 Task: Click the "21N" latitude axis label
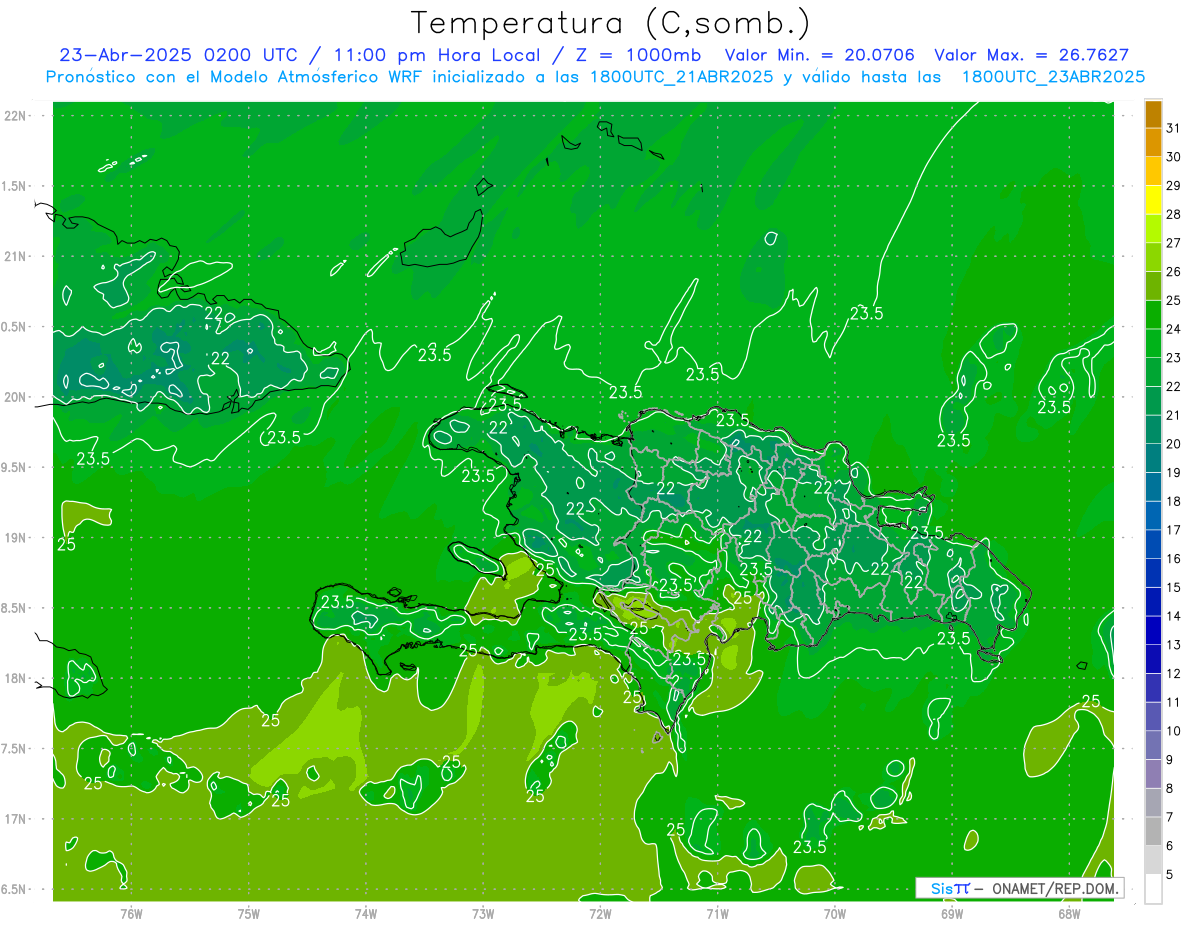coord(16,256)
